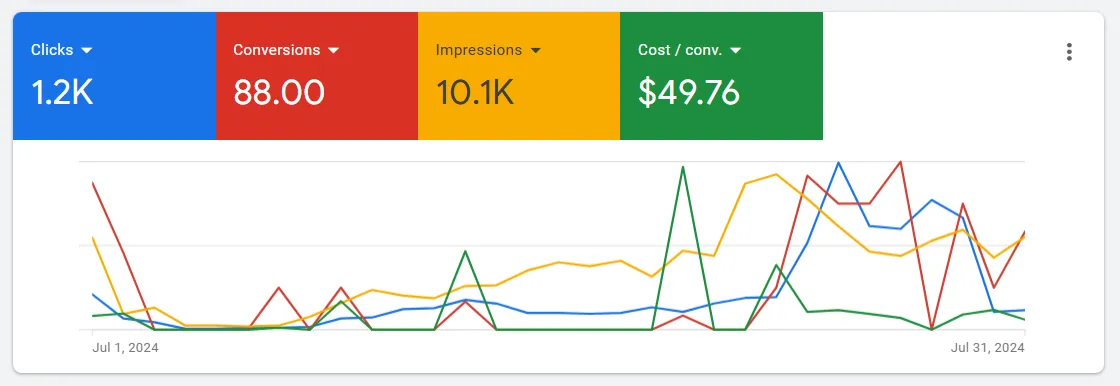Click the Impressions metric label text
This screenshot has width=1120, height=386.
[479, 50]
